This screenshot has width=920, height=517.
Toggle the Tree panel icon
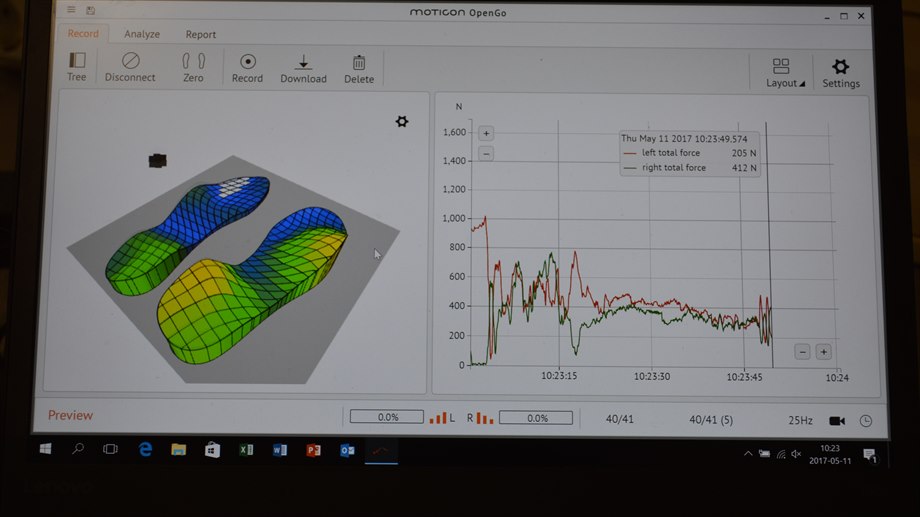[77, 62]
